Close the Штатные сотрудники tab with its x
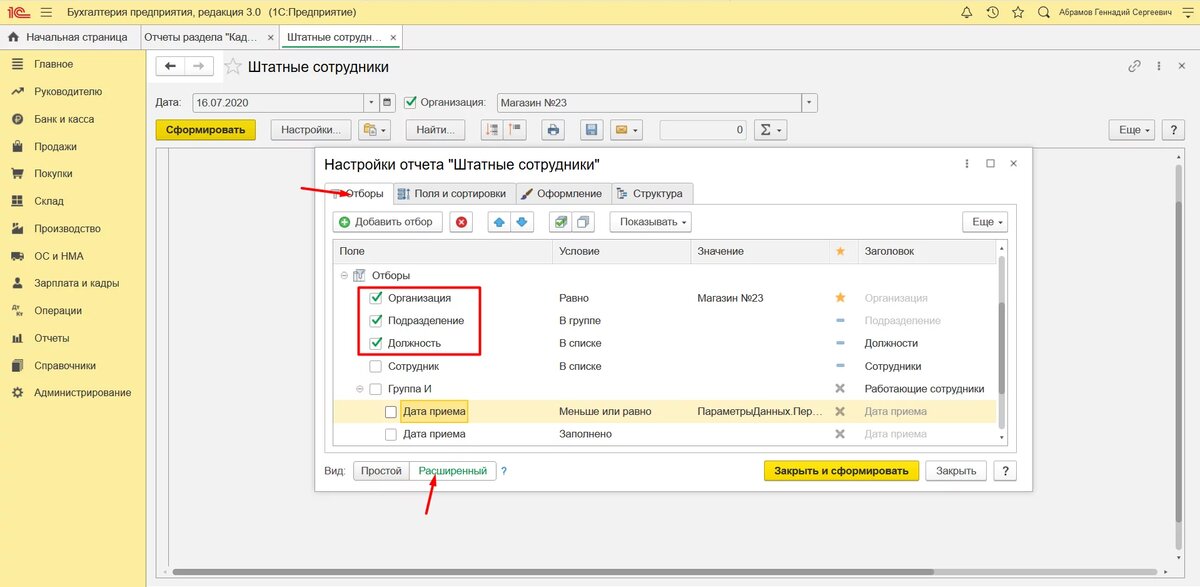This screenshot has height=587, width=1200. click(x=394, y=37)
